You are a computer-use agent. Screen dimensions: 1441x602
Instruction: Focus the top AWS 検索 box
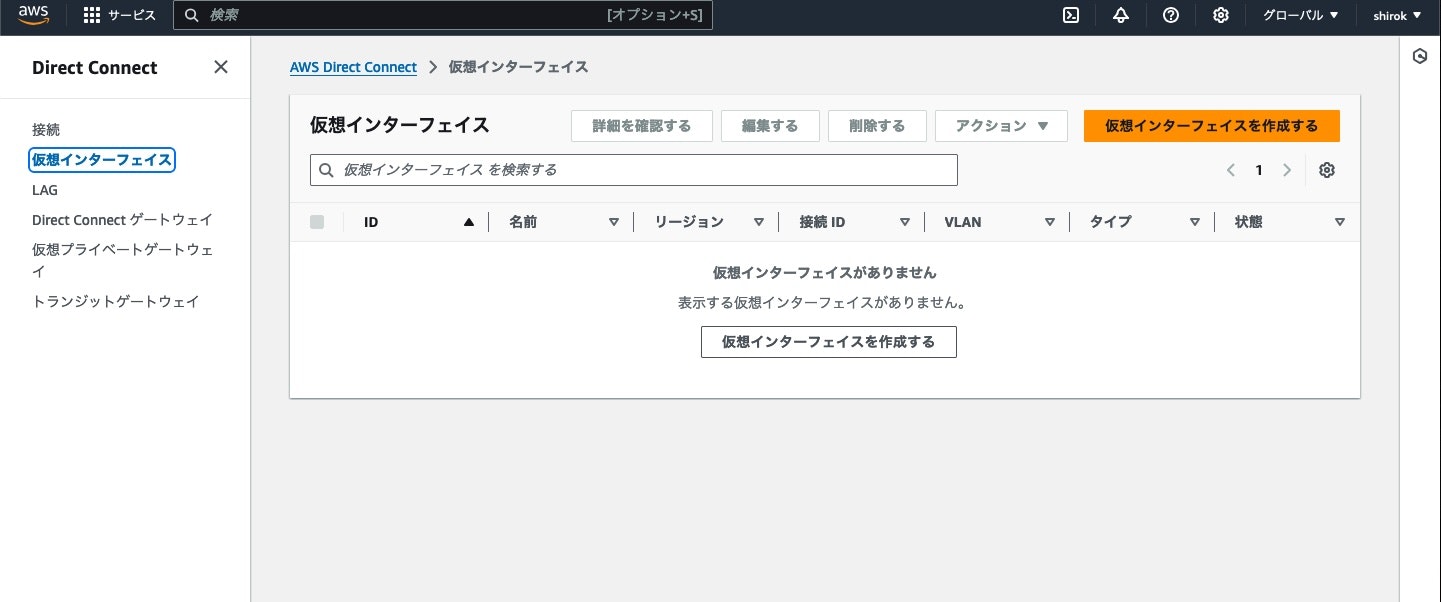coord(443,15)
